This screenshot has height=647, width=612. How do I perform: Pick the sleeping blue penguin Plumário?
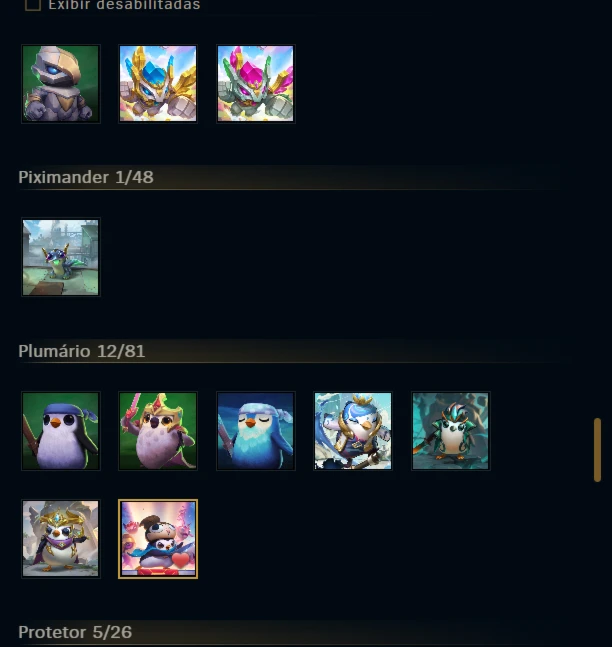[x=255, y=431]
